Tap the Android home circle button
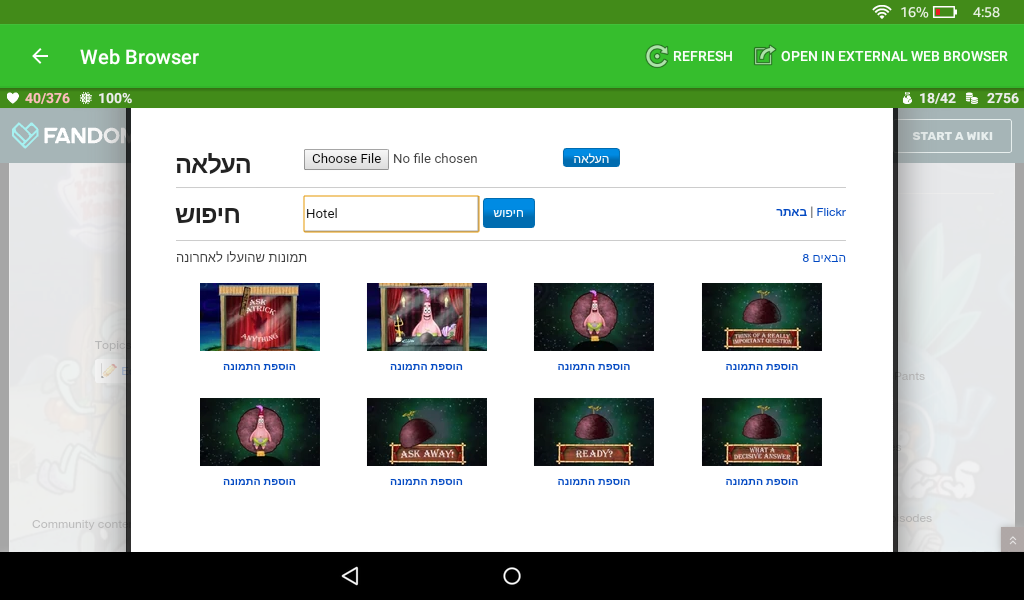The image size is (1024, 600). pos(512,576)
